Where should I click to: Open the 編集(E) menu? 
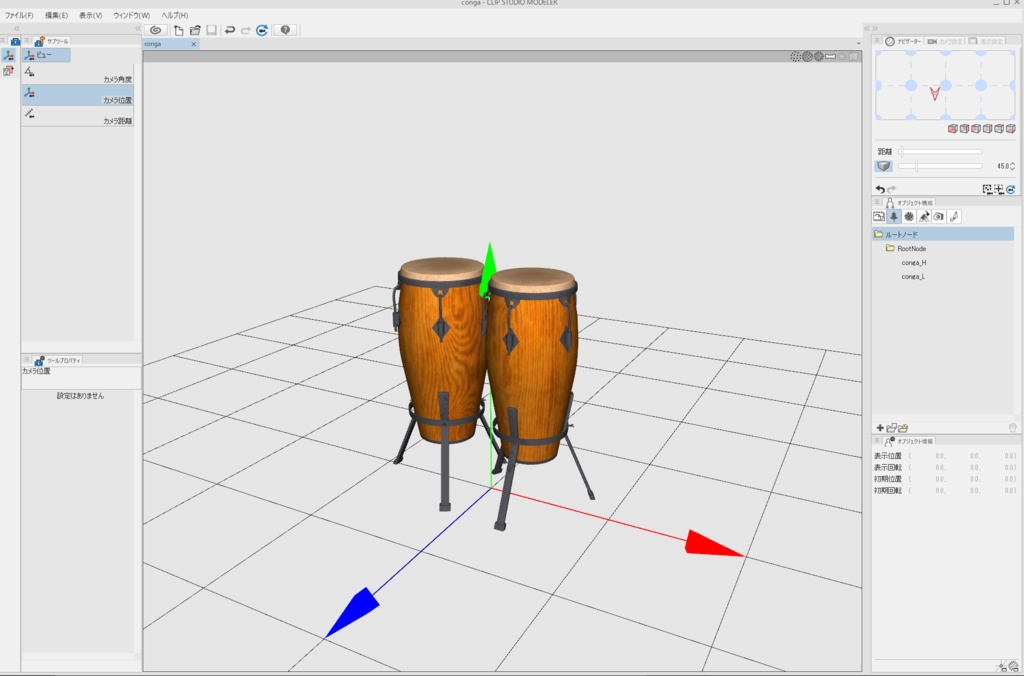pyautogui.click(x=56, y=15)
